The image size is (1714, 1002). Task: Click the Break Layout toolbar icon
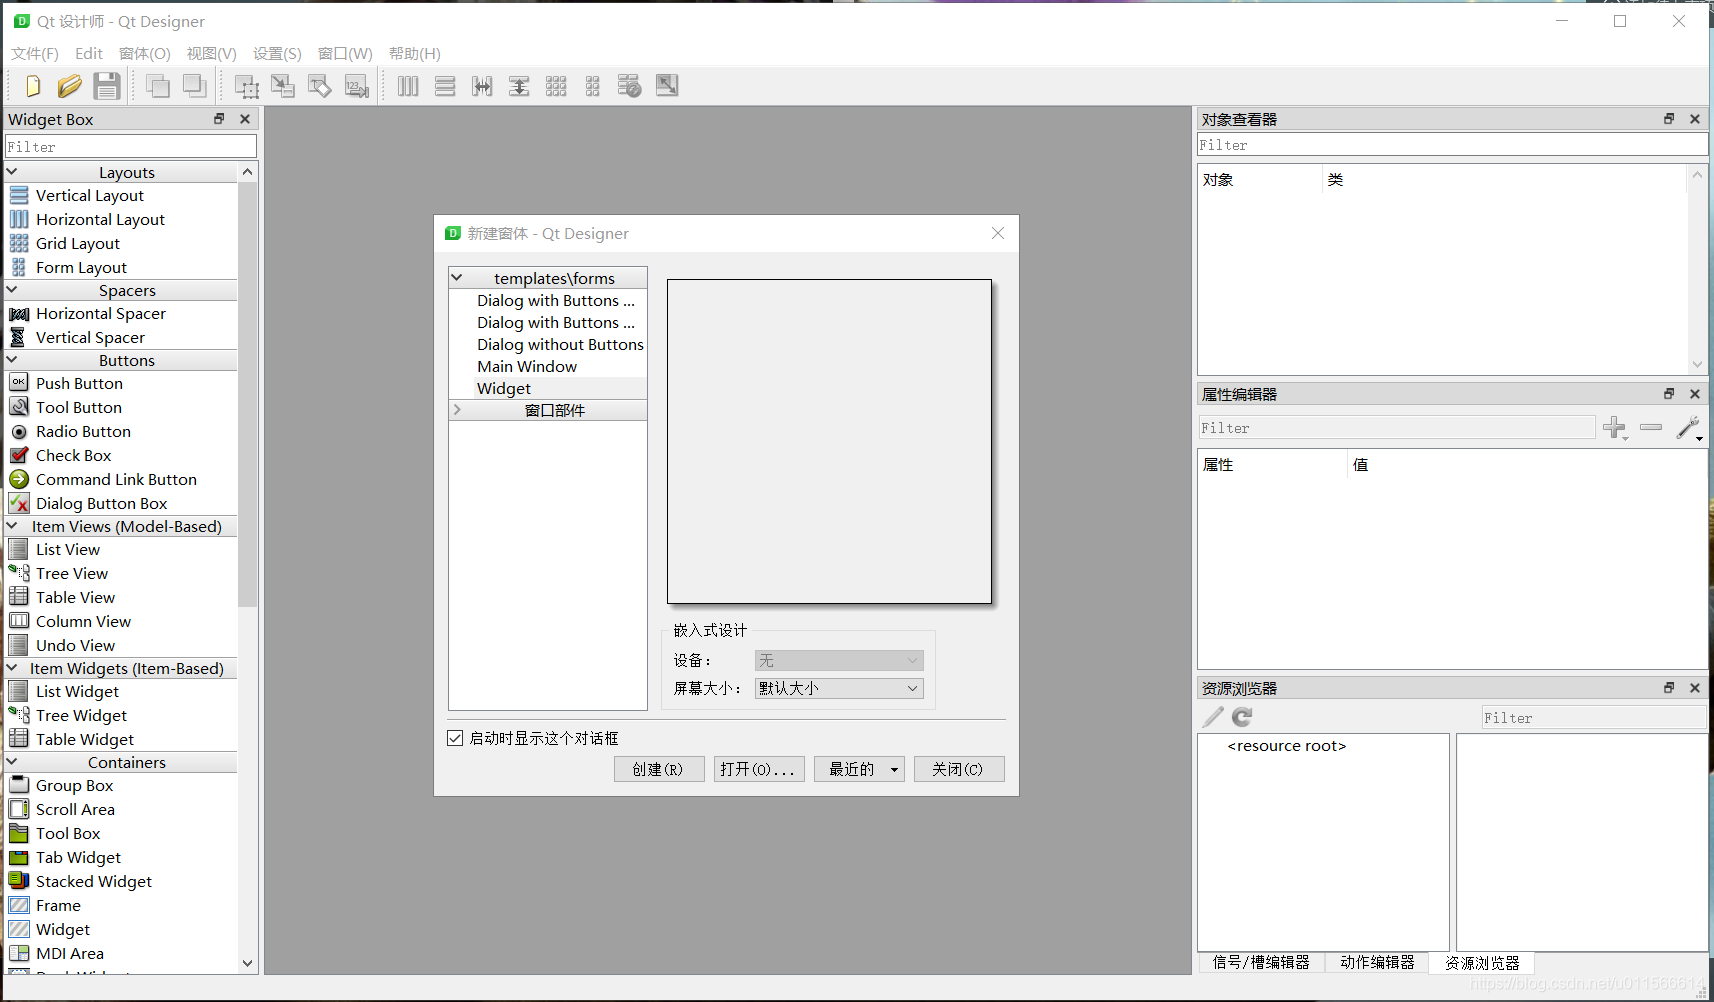[x=630, y=86]
